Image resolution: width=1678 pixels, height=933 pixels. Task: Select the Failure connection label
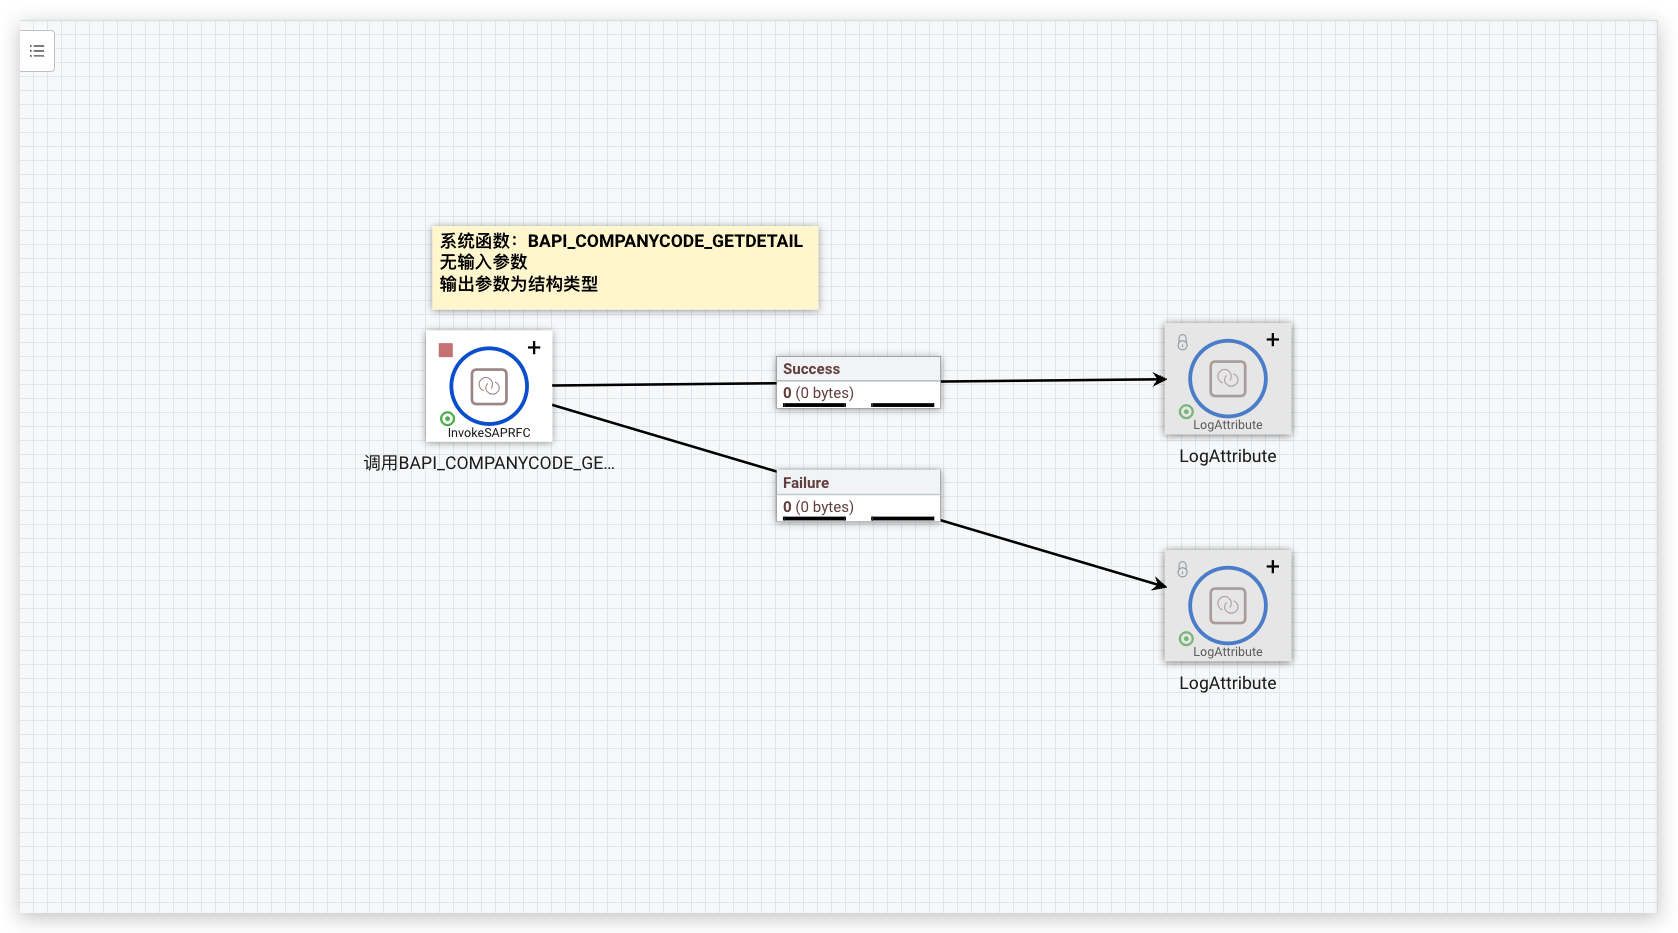[x=806, y=483]
